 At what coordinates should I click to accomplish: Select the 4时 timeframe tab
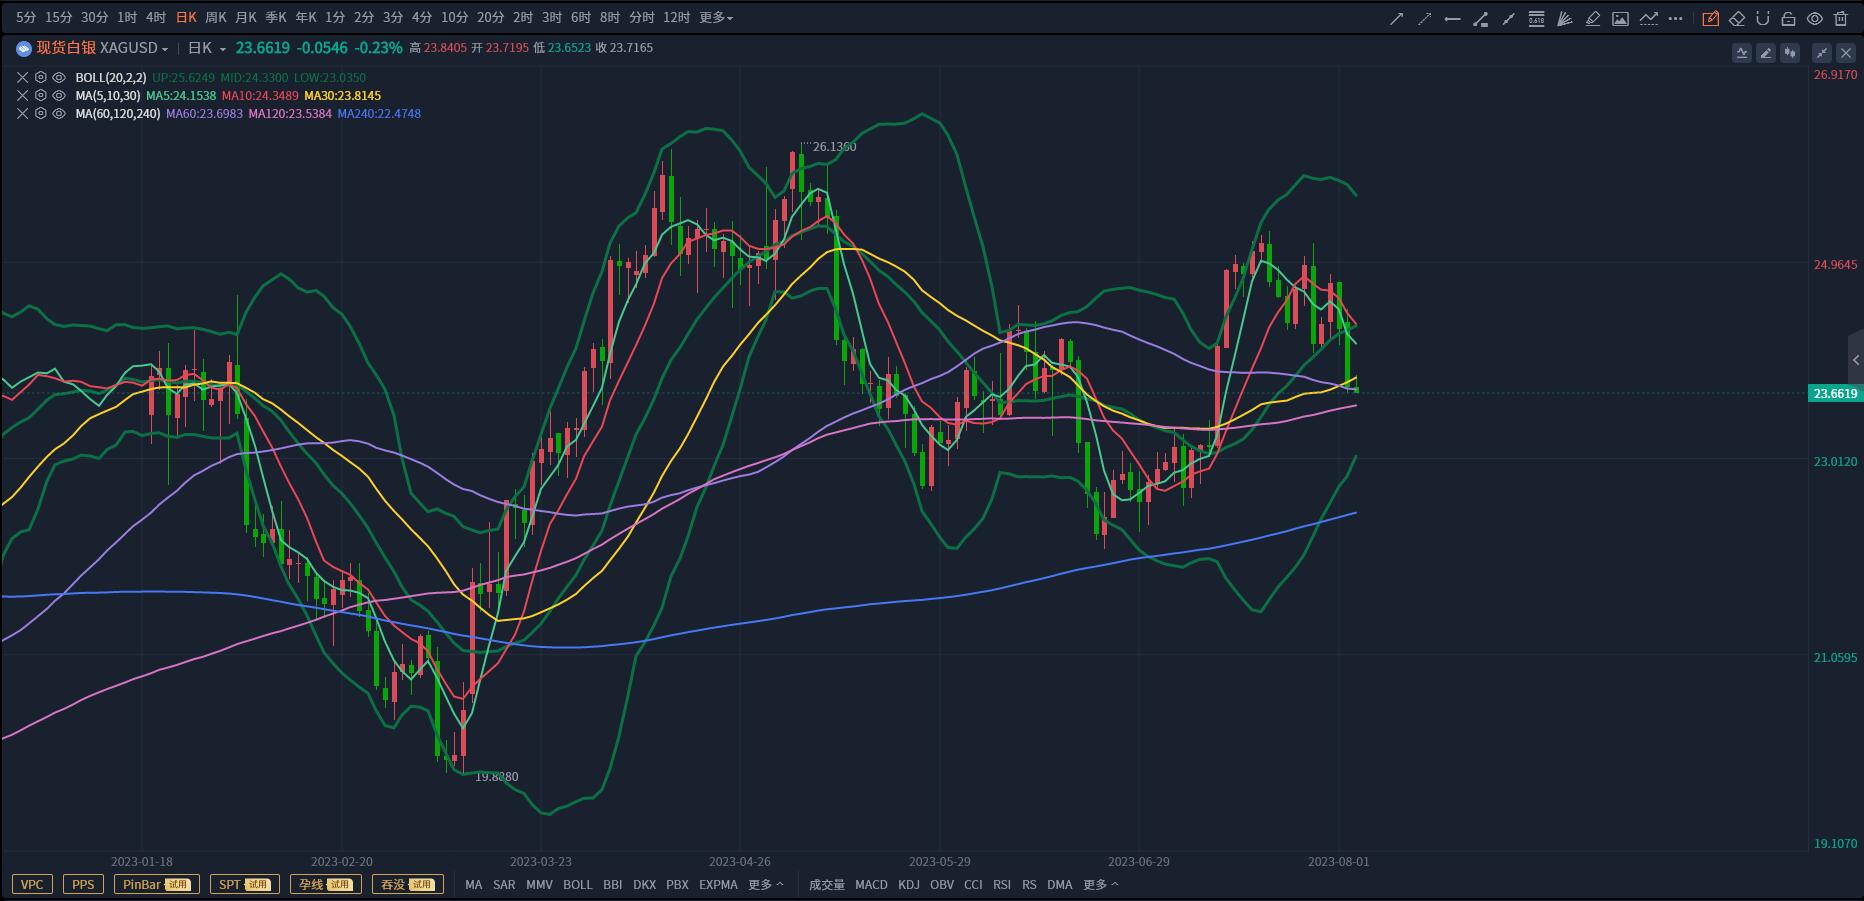pos(156,18)
